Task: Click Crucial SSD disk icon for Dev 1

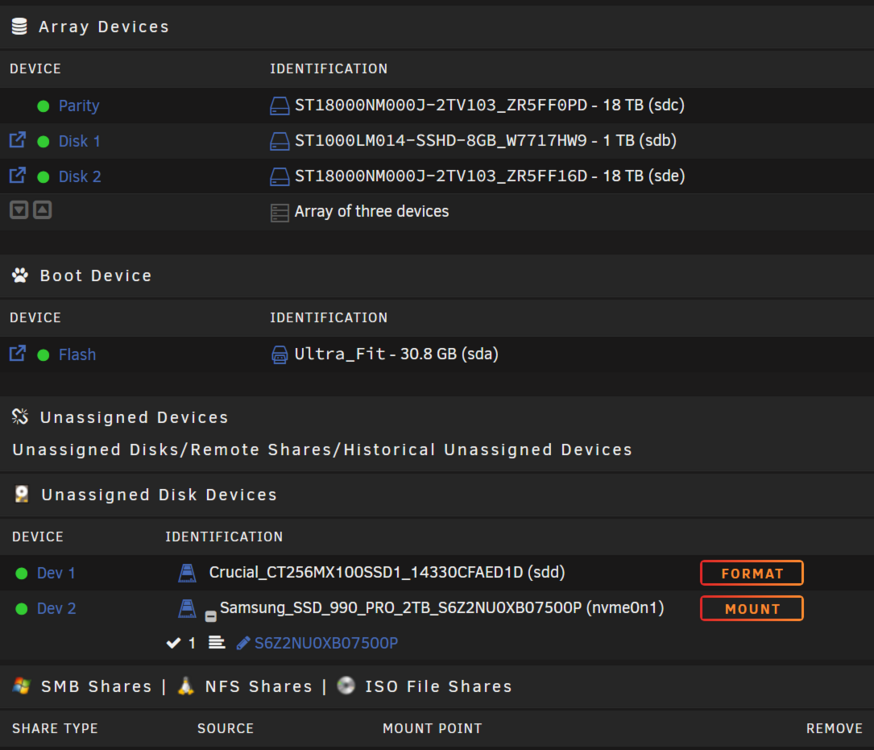Action: pyautogui.click(x=187, y=573)
